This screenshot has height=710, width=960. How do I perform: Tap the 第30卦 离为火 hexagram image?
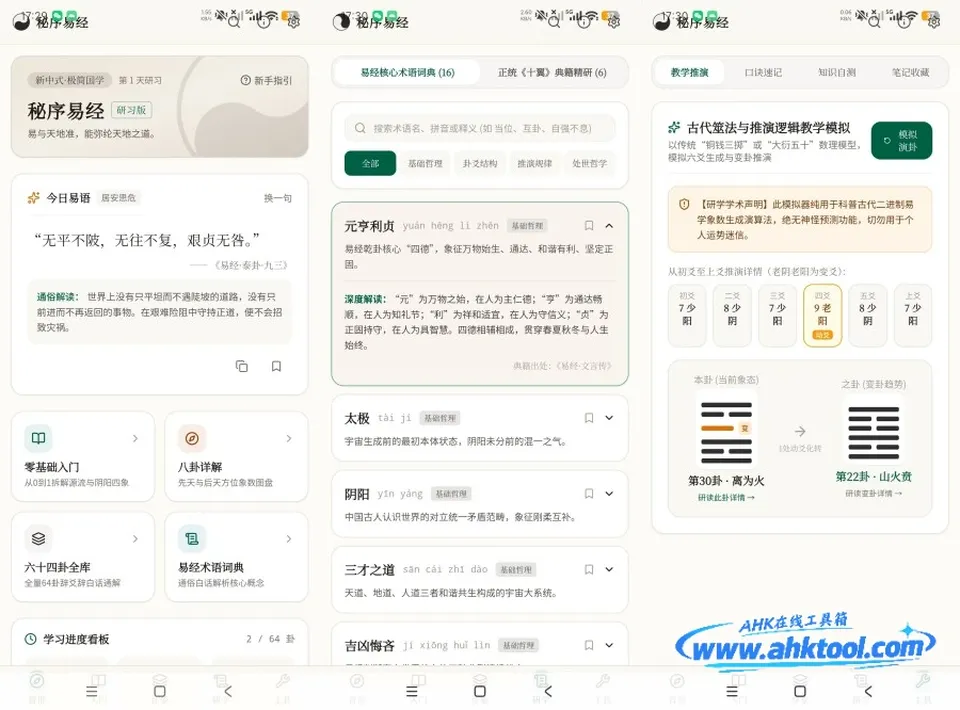click(x=726, y=432)
